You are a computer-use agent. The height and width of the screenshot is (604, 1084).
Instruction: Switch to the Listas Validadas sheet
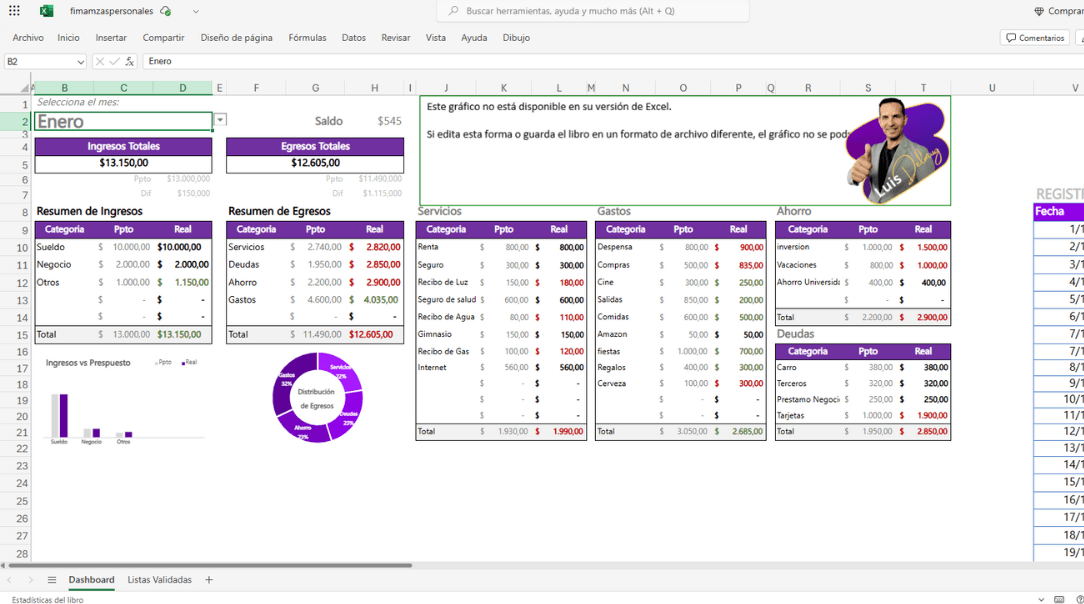pyautogui.click(x=159, y=580)
